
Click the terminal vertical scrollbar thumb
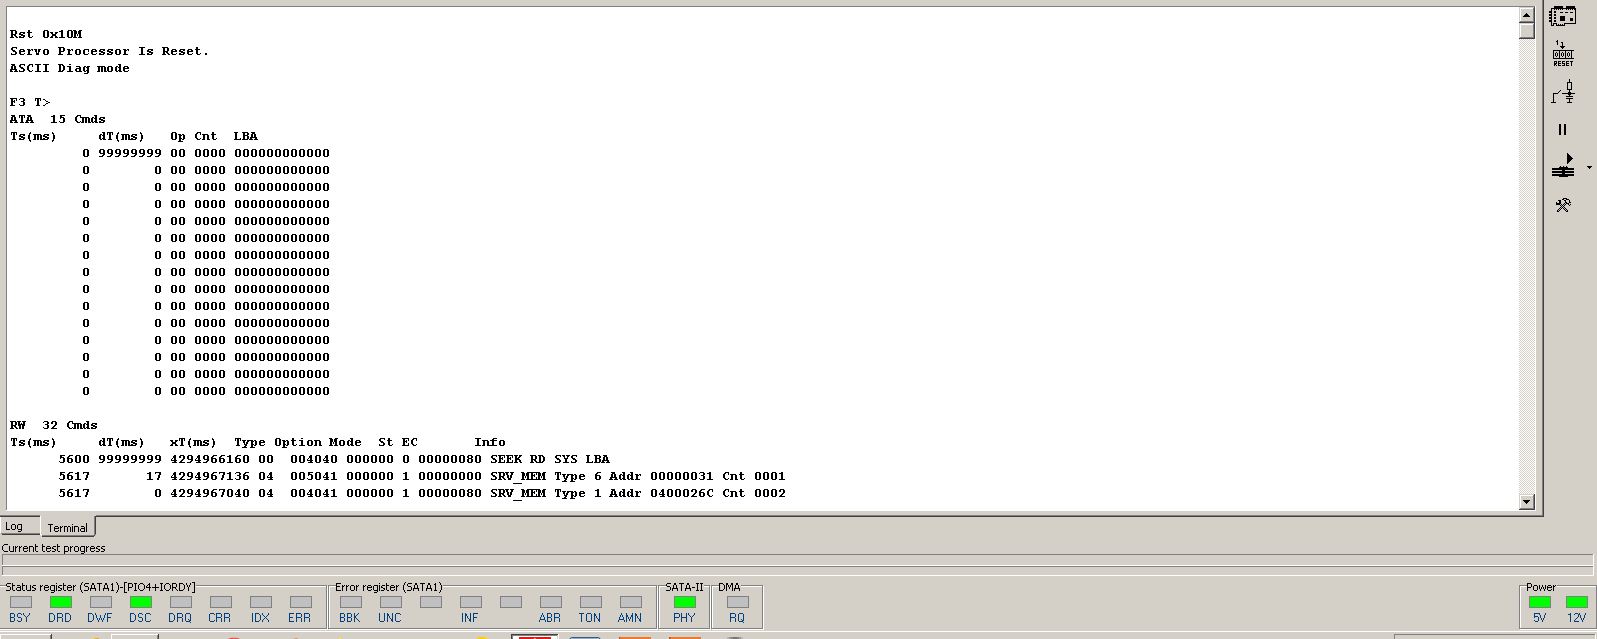point(1526,30)
